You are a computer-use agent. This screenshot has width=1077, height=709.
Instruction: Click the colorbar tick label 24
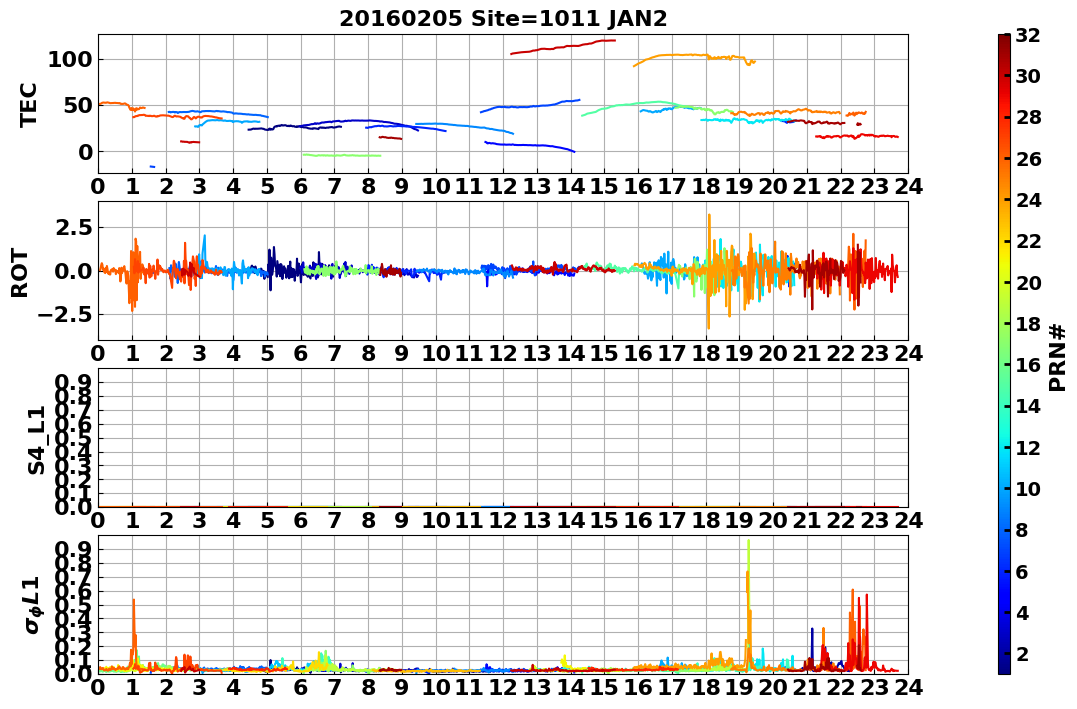[1027, 200]
